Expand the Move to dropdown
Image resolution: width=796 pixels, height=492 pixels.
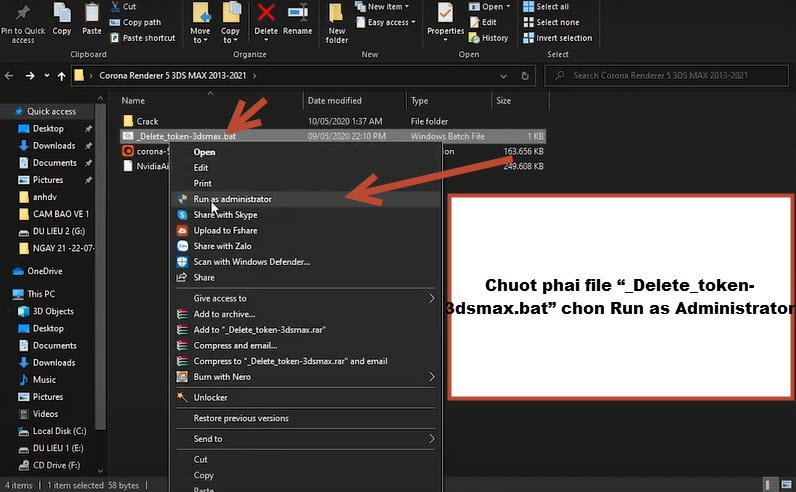coord(200,22)
